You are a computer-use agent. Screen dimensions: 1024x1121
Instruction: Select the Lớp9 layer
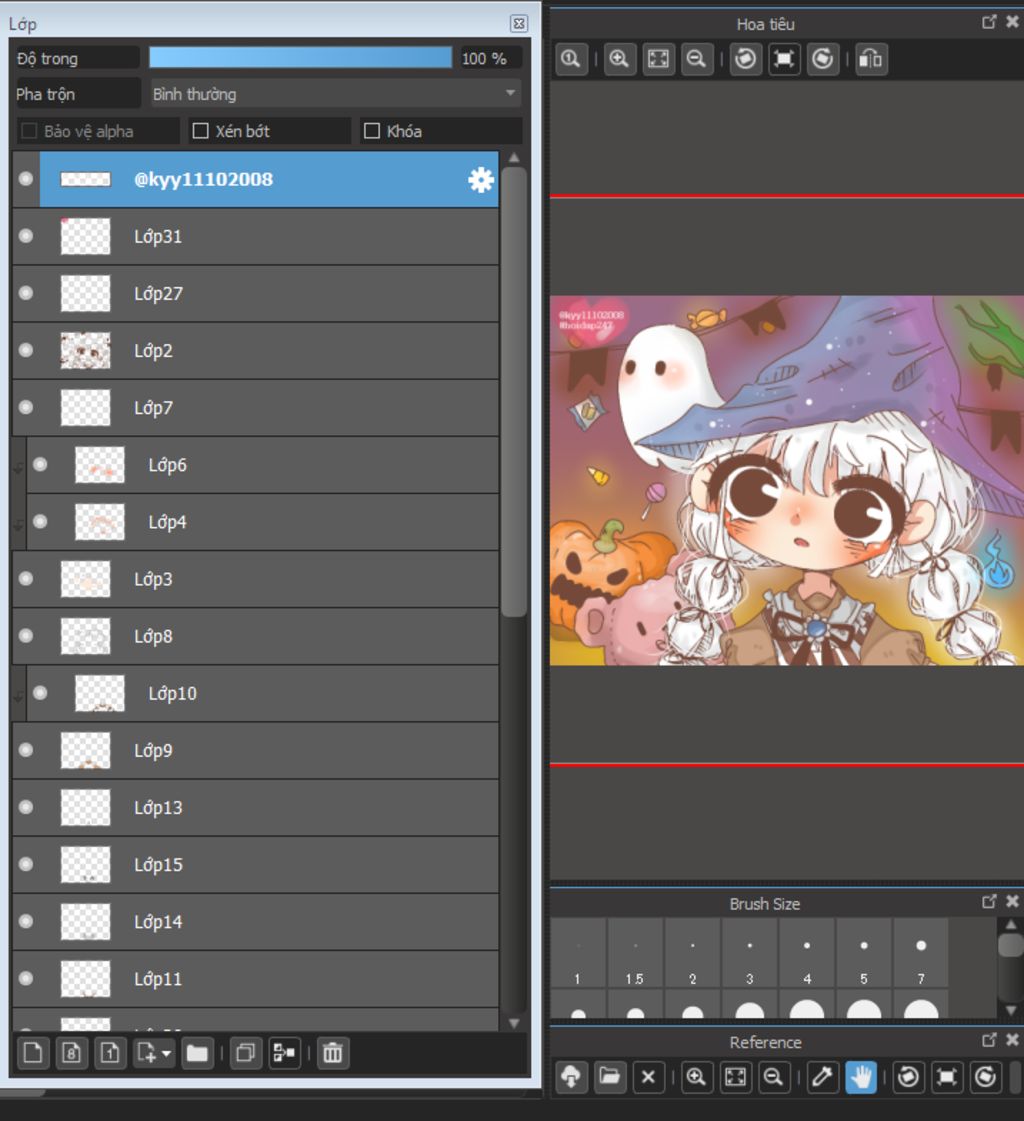[x=255, y=751]
